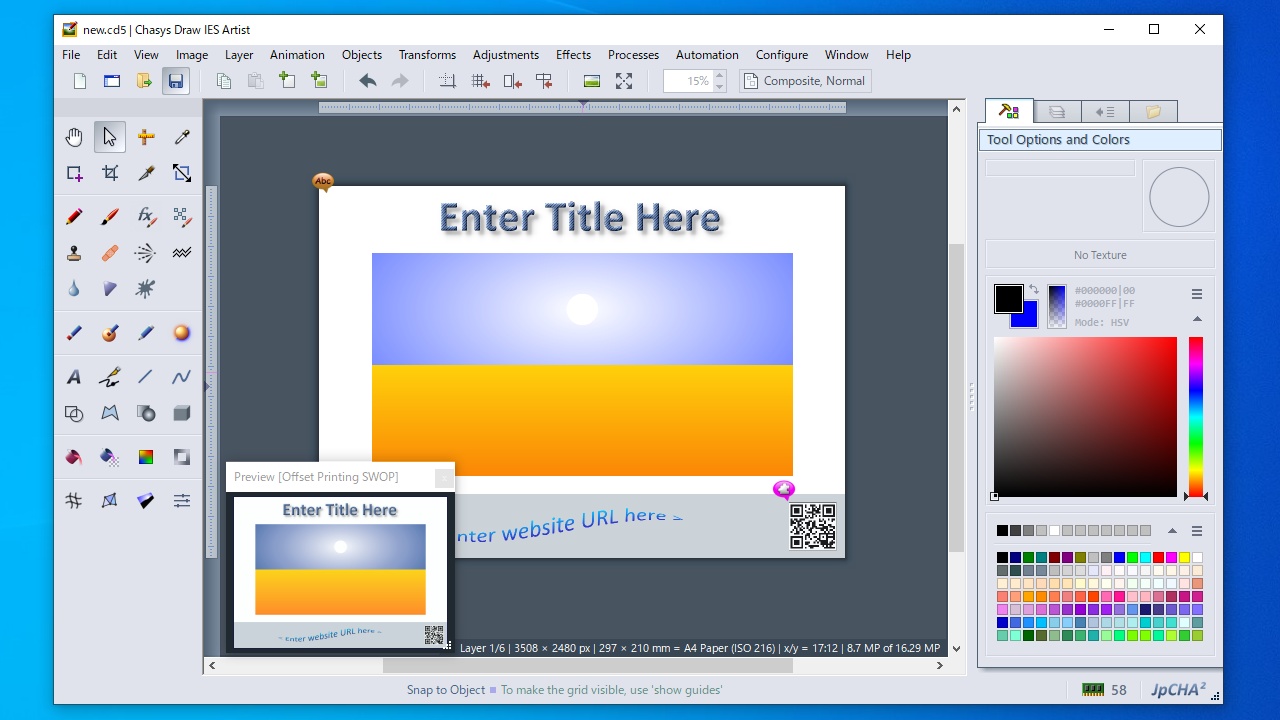This screenshot has width=1280, height=720.
Task: Click the saturation-value color picker square
Action: coord(1085,417)
